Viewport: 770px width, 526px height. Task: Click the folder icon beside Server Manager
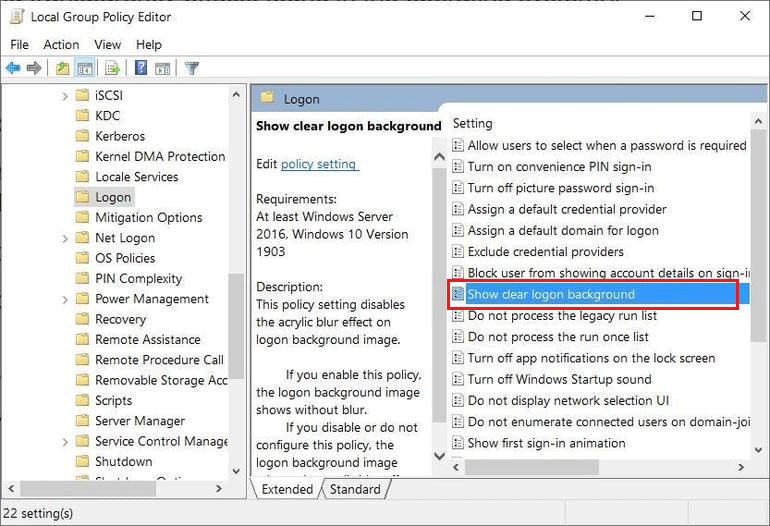click(x=82, y=420)
